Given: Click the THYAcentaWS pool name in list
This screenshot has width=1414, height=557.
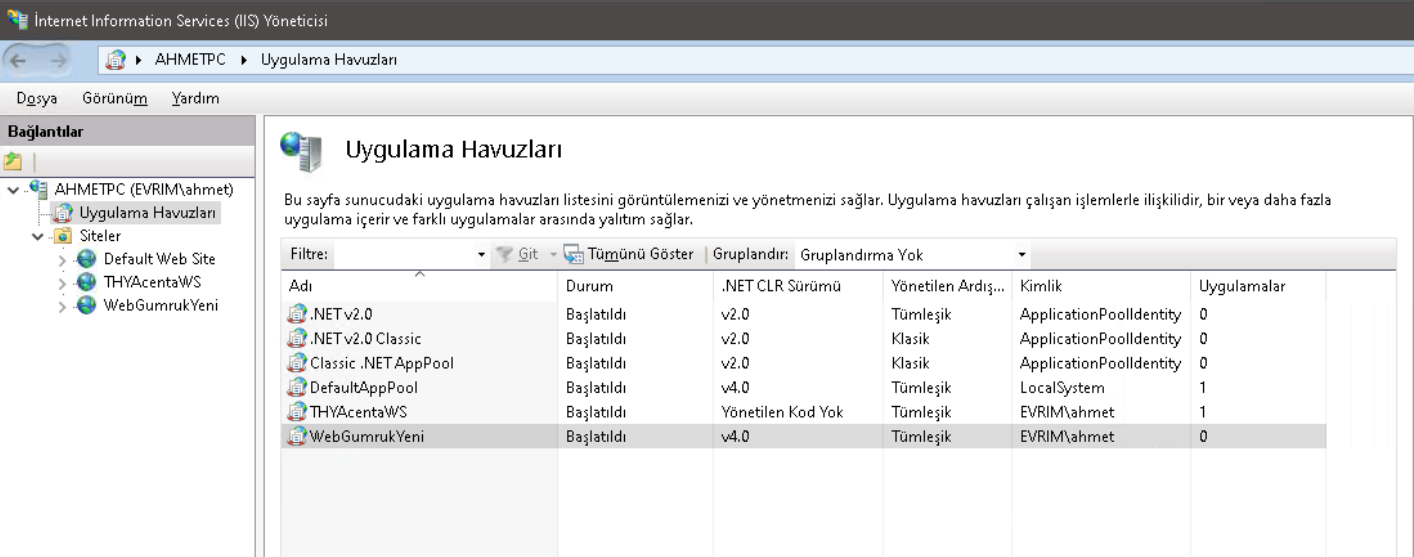Looking at the screenshot, I should click(x=358, y=412).
